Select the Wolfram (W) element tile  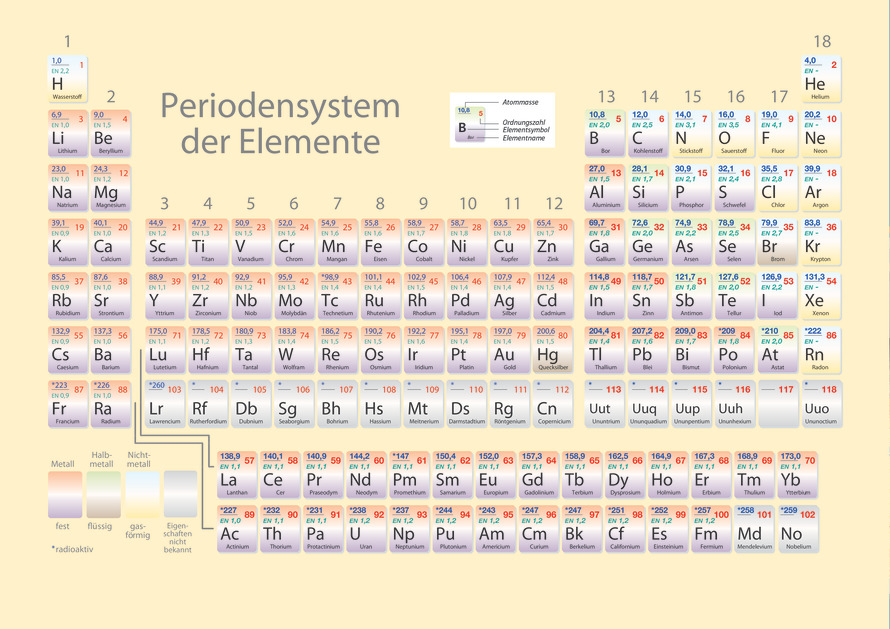point(294,350)
